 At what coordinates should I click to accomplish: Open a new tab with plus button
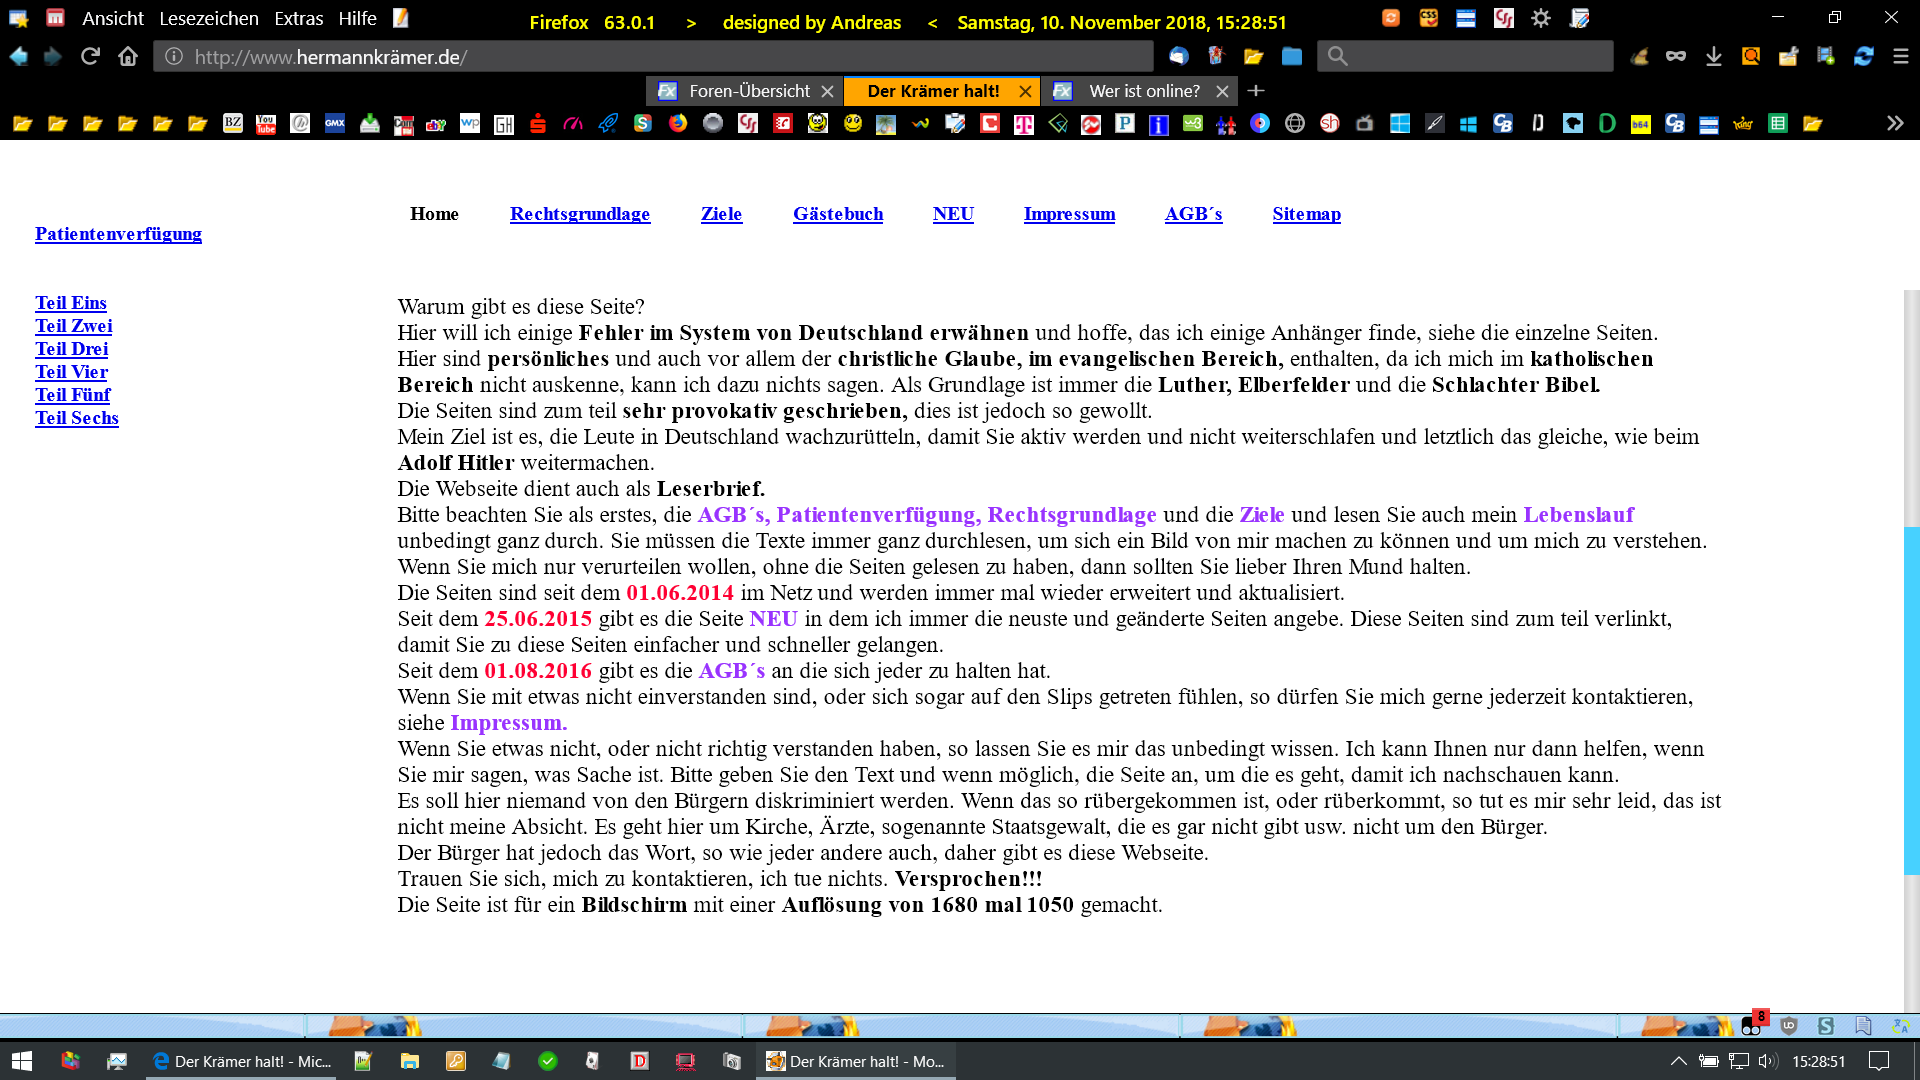[x=1256, y=91]
